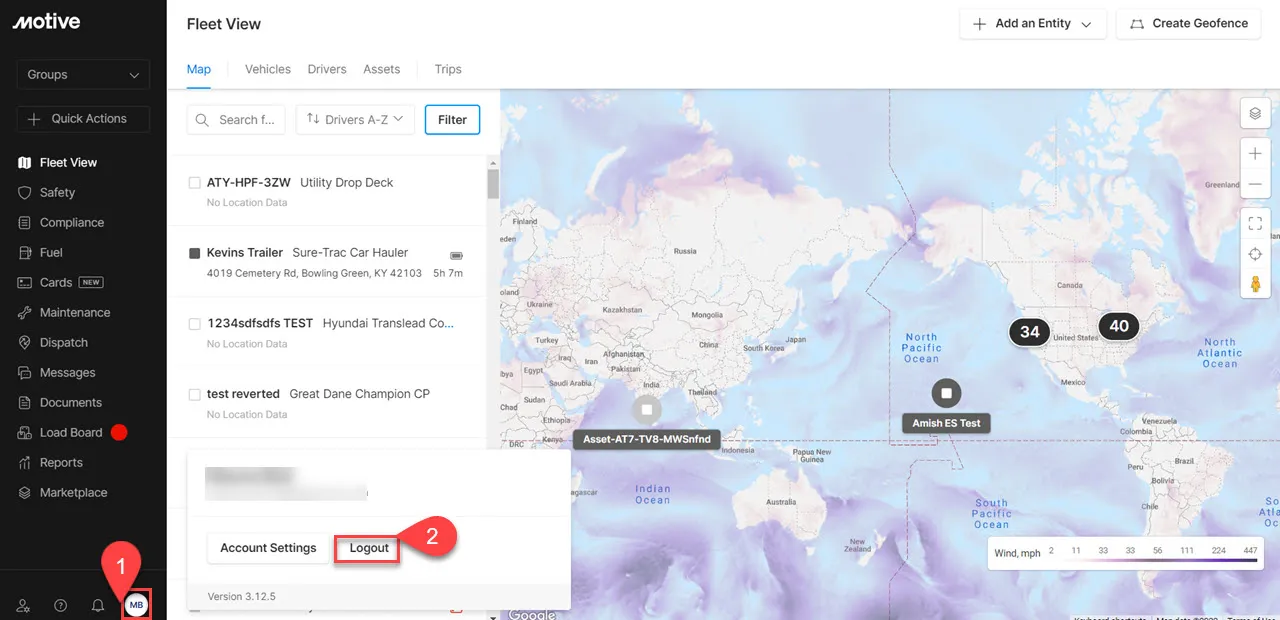Image resolution: width=1280 pixels, height=620 pixels.
Task: Activate Street View pegman on map
Action: tap(1255, 283)
